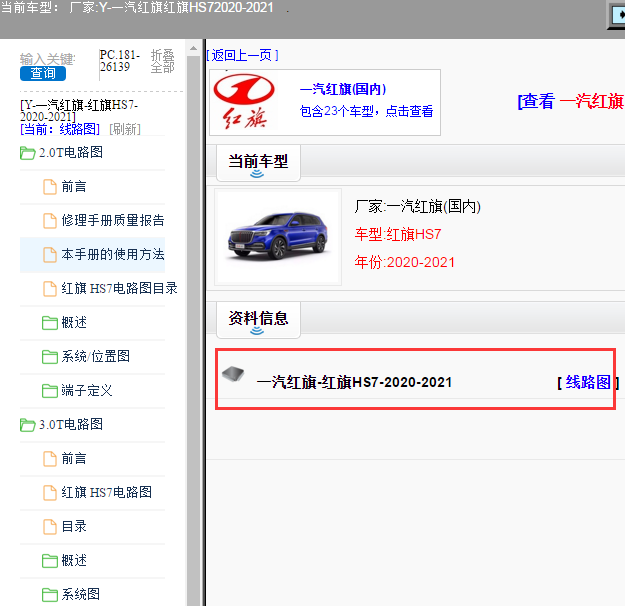
Task: Click the document icon beside 目录
Action: (x=50, y=527)
